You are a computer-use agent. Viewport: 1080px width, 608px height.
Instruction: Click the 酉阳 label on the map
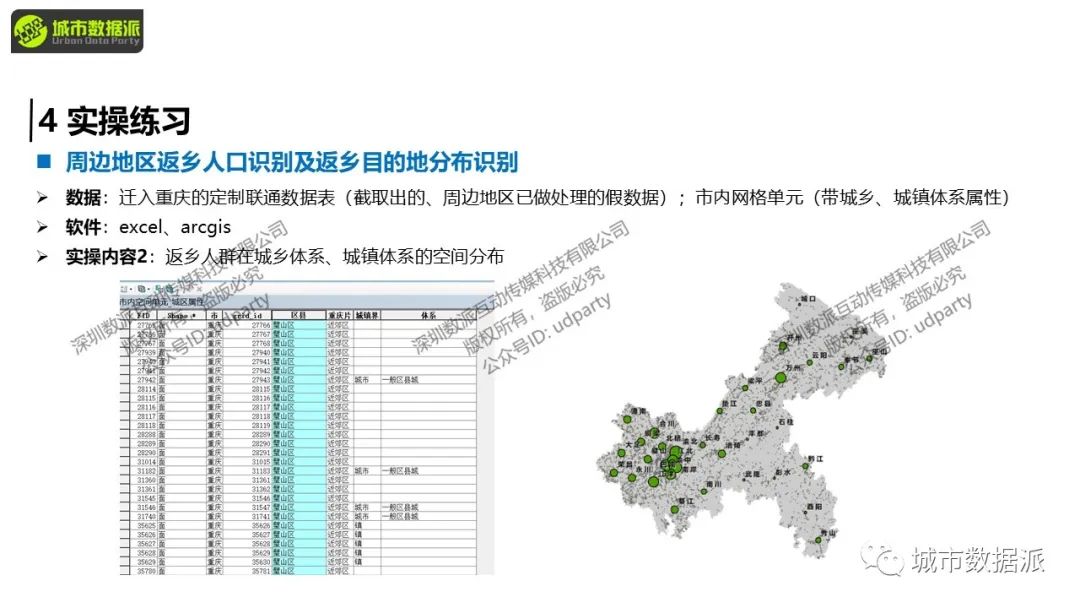(x=814, y=506)
